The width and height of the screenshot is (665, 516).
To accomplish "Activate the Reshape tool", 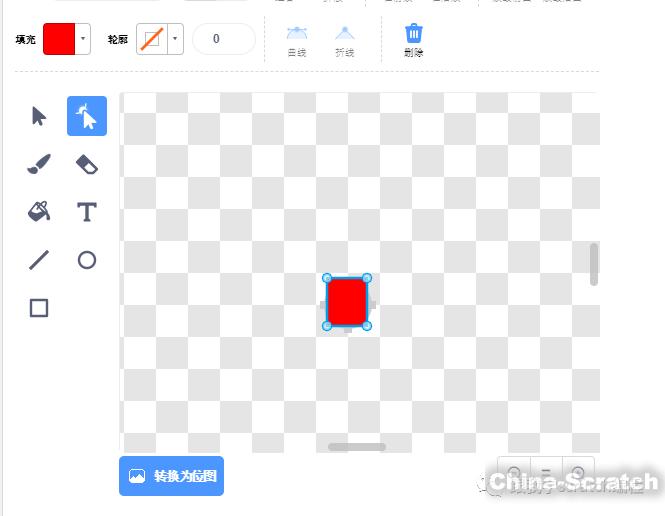I will (x=87, y=116).
